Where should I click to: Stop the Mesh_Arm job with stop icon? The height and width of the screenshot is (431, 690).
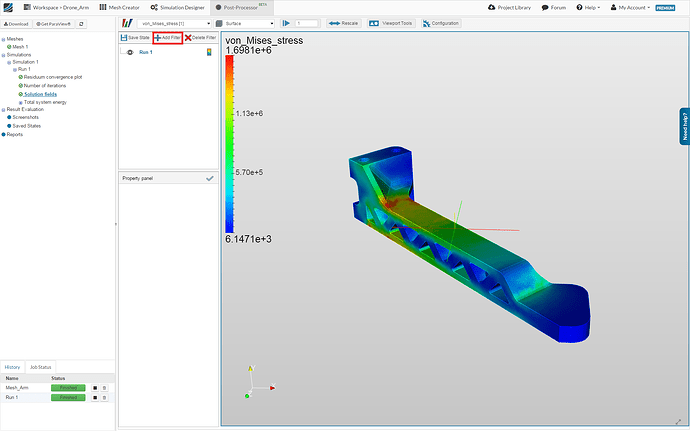(95, 388)
